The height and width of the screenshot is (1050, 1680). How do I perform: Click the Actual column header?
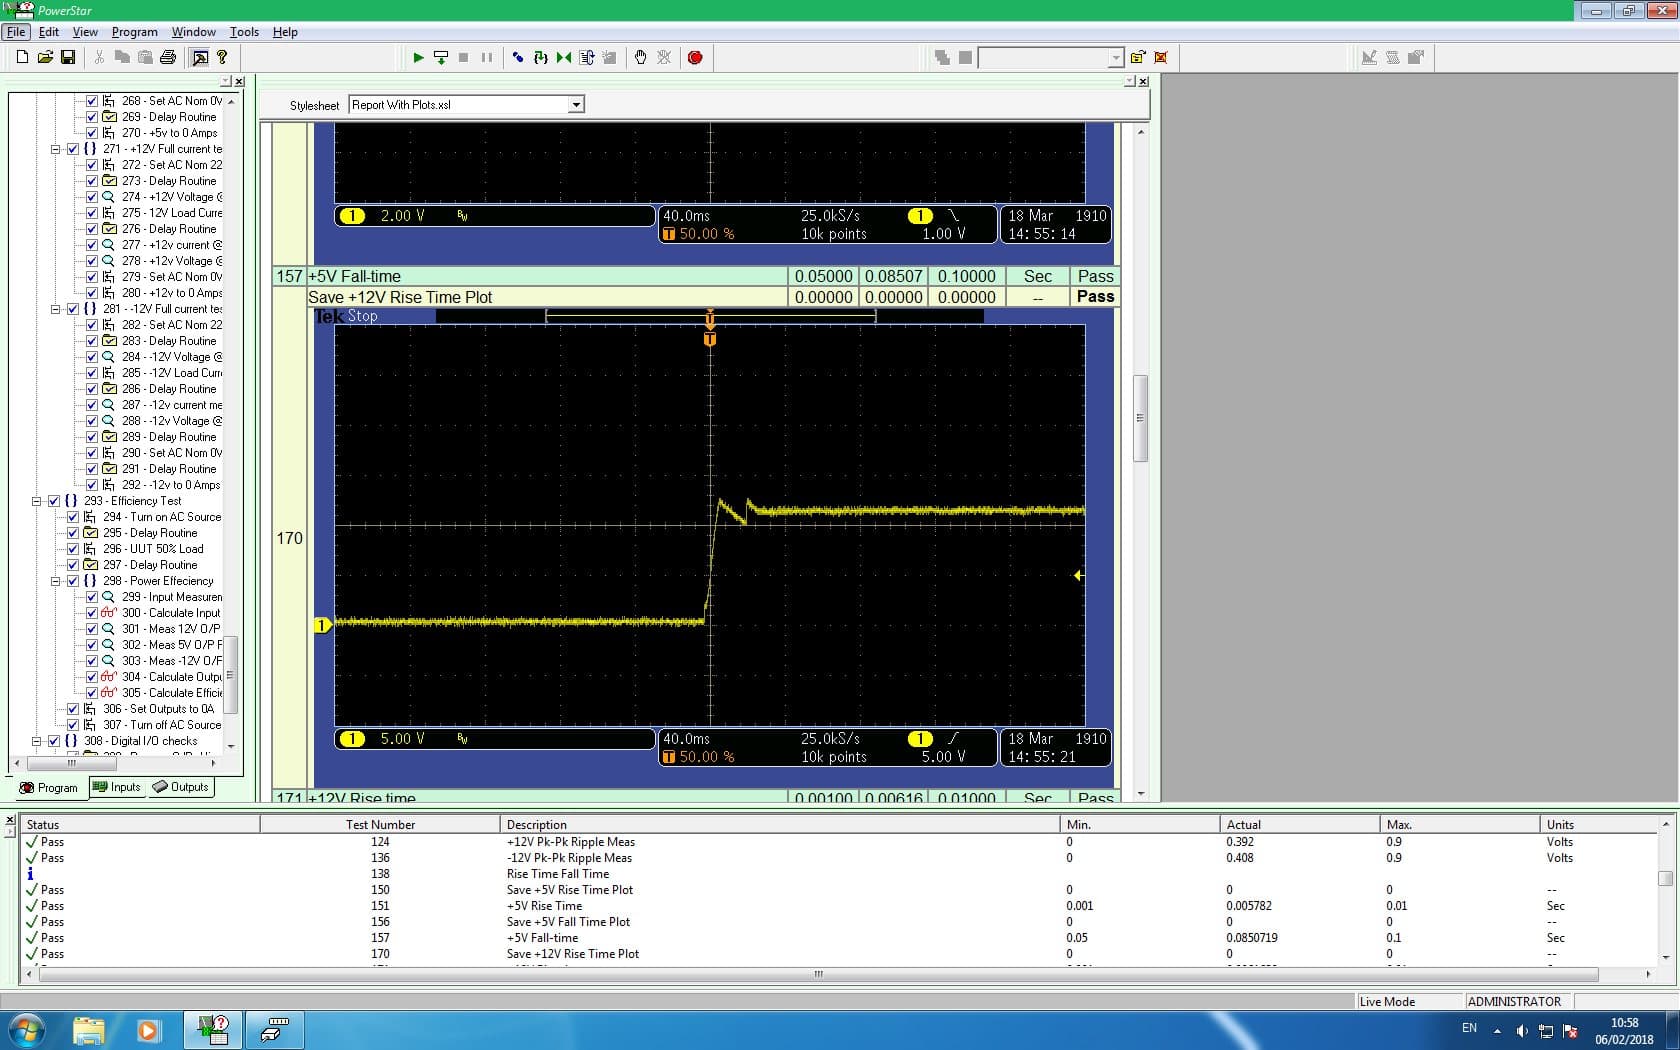point(1300,824)
